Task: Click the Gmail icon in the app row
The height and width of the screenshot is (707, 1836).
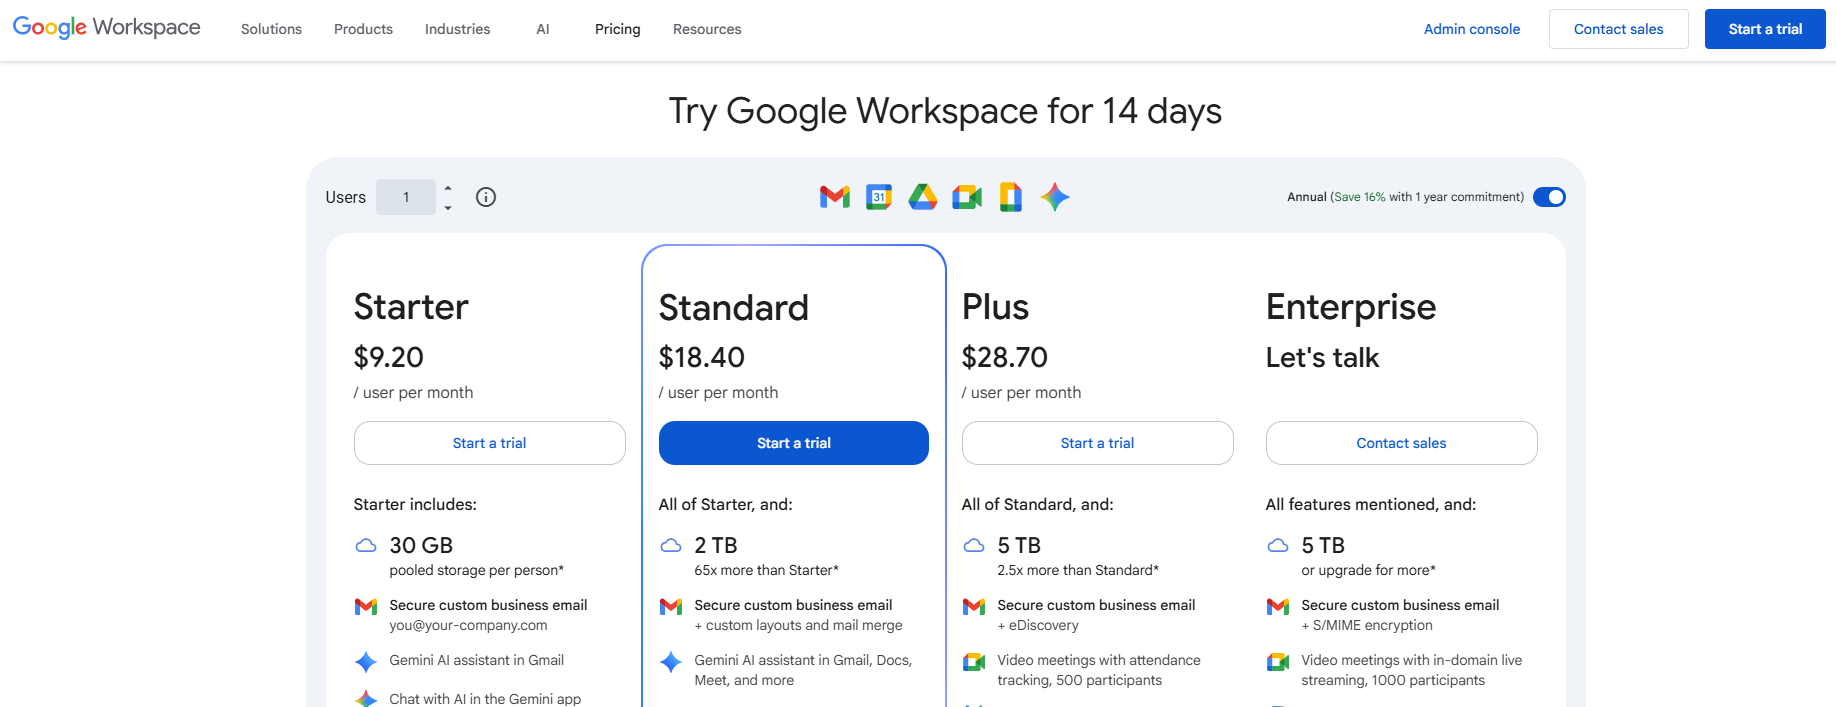Action: 835,197
